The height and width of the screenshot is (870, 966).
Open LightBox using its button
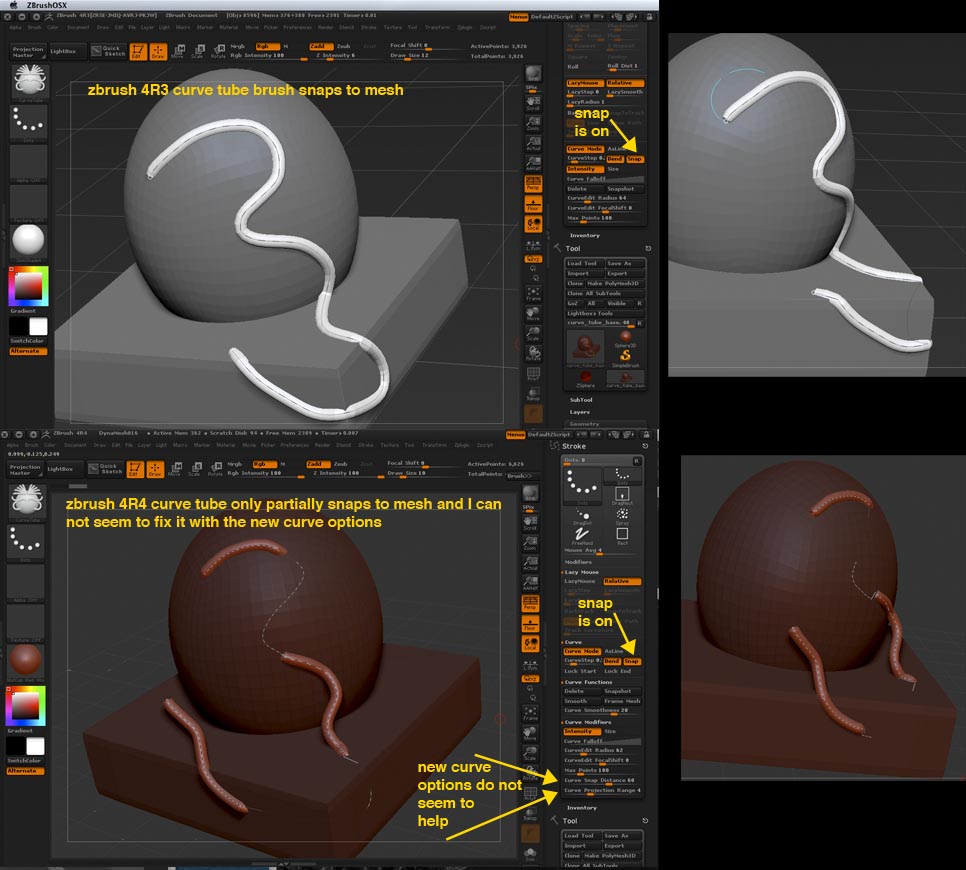(x=65, y=51)
